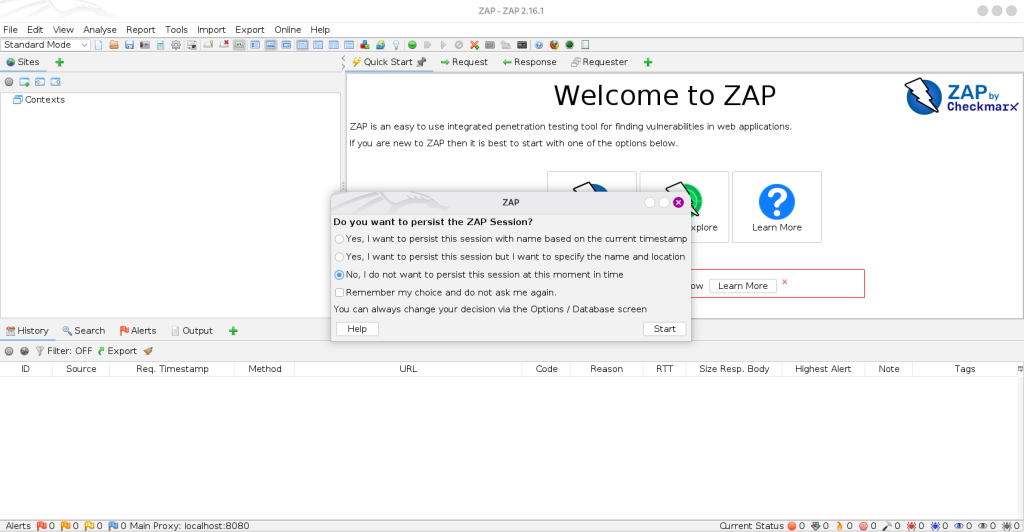Switch to the Search tab in bottom panel

(x=84, y=331)
